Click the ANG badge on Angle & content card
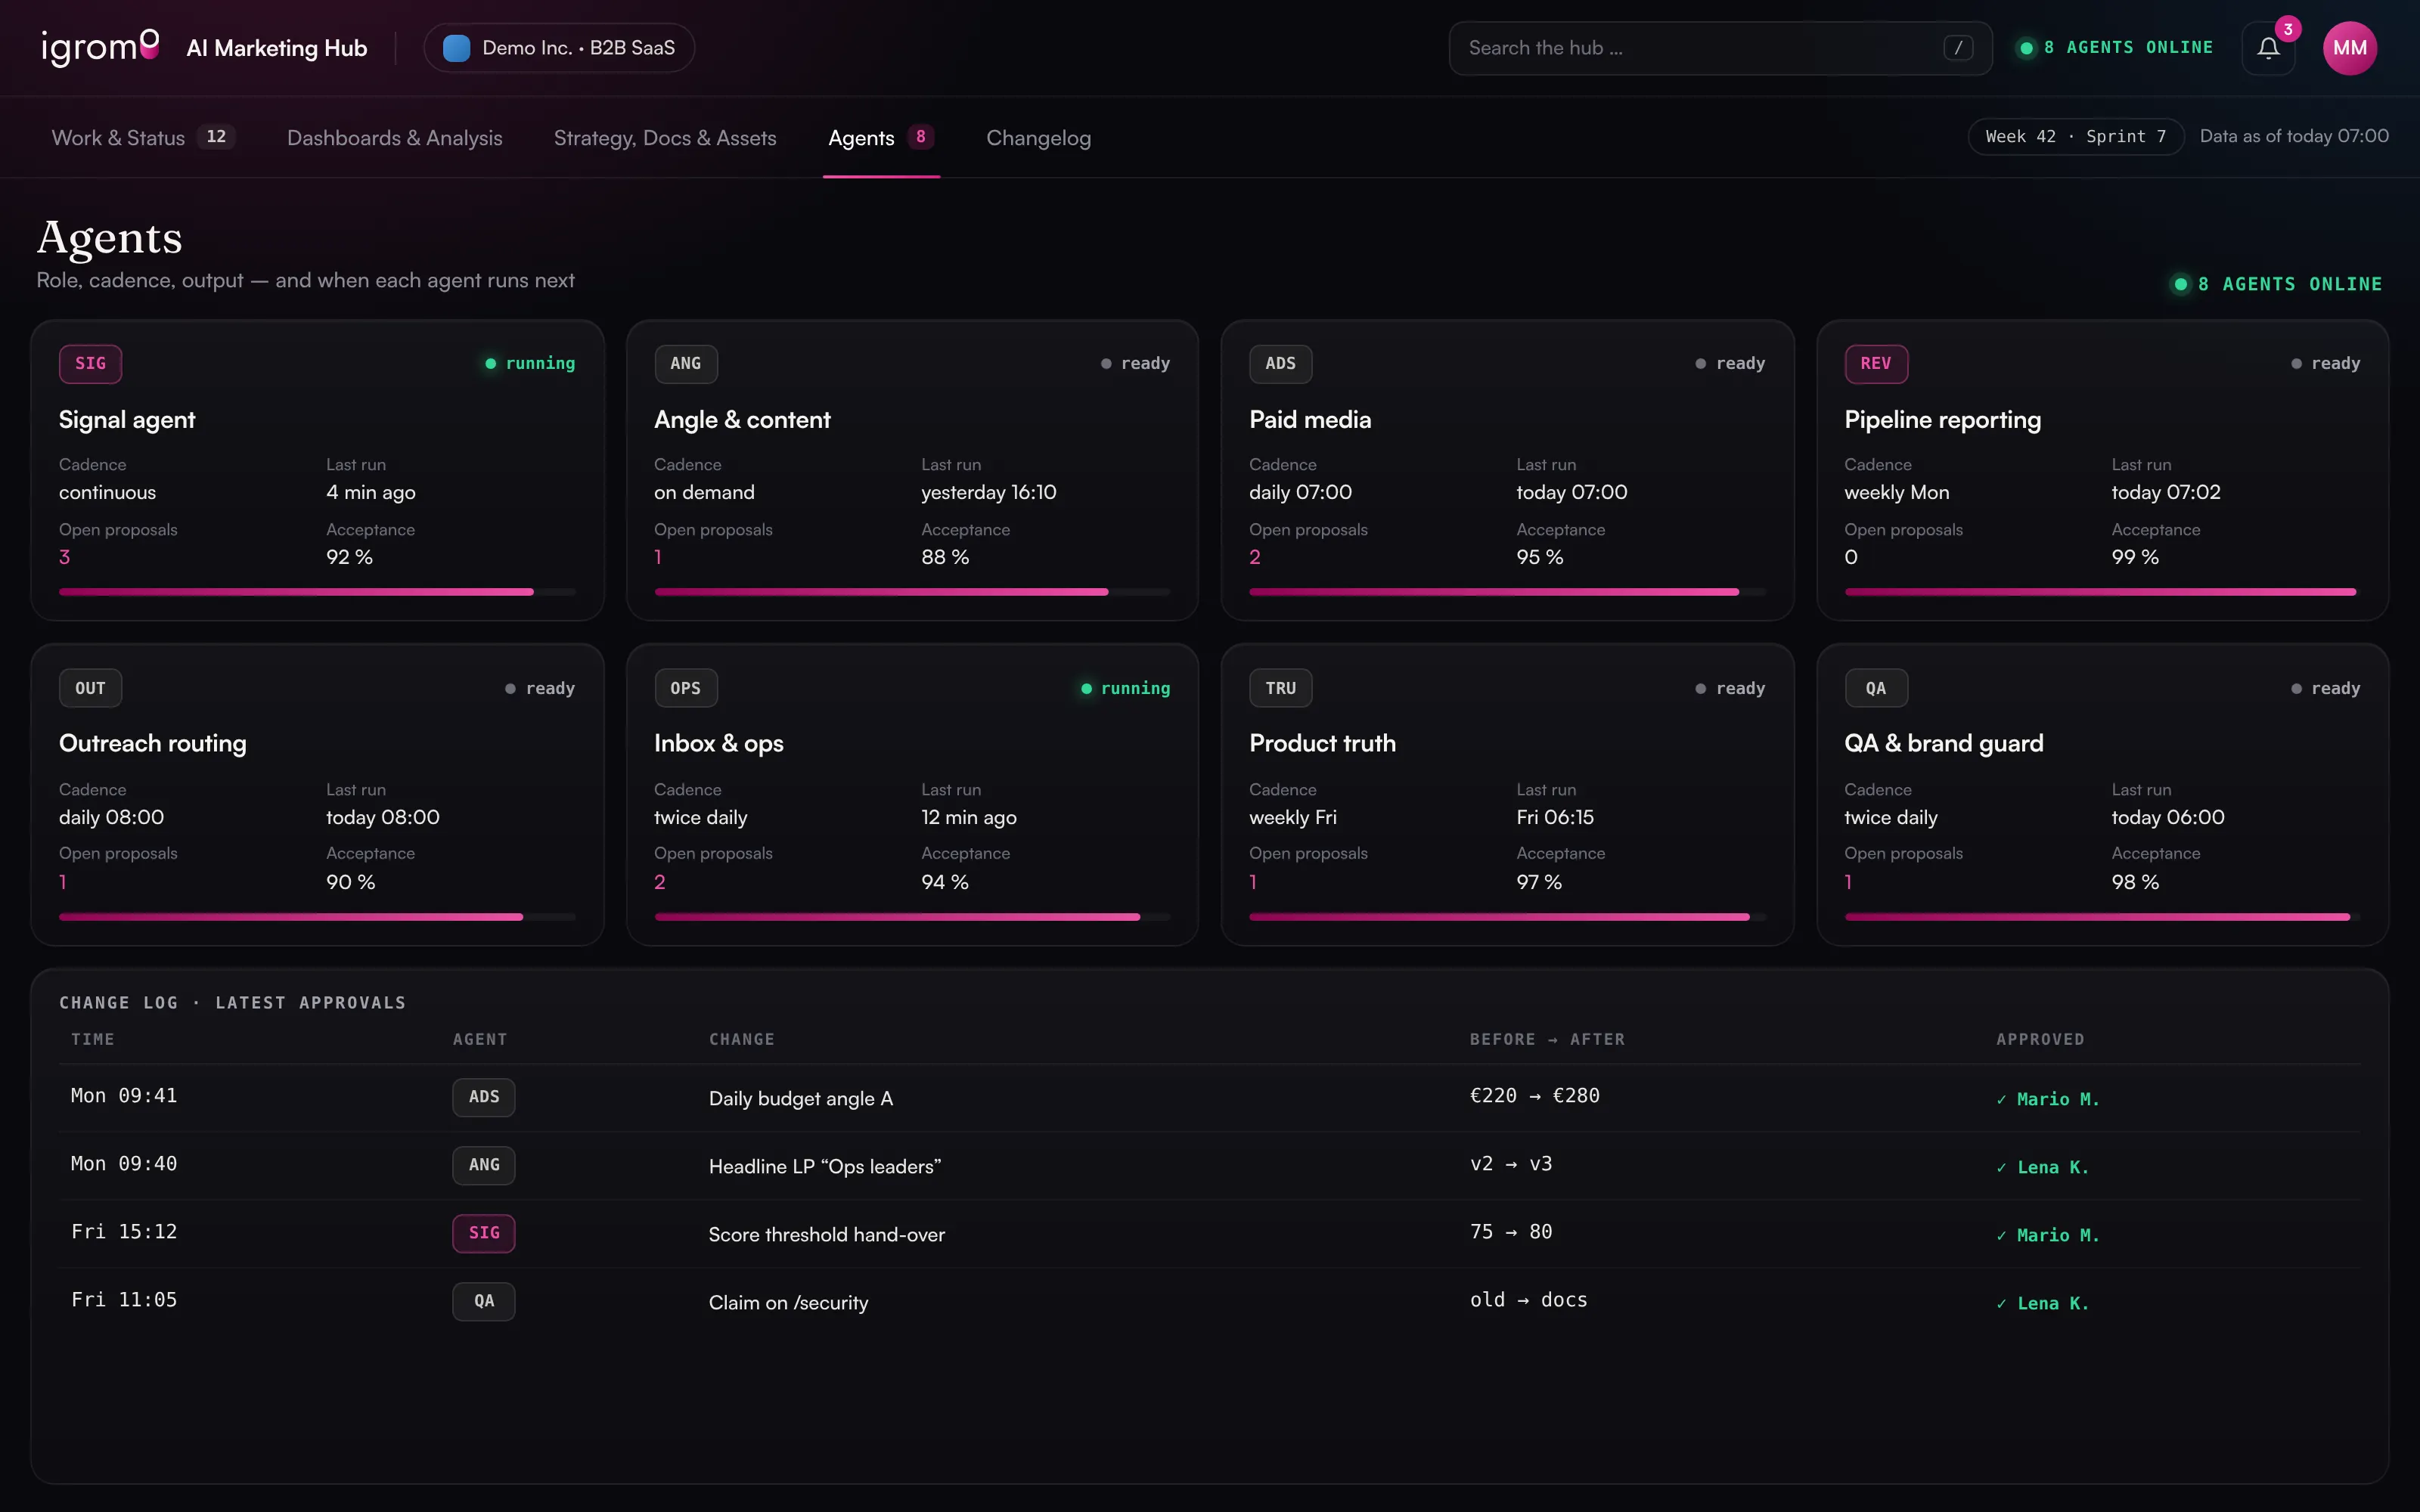The height and width of the screenshot is (1512, 2420). tap(685, 364)
